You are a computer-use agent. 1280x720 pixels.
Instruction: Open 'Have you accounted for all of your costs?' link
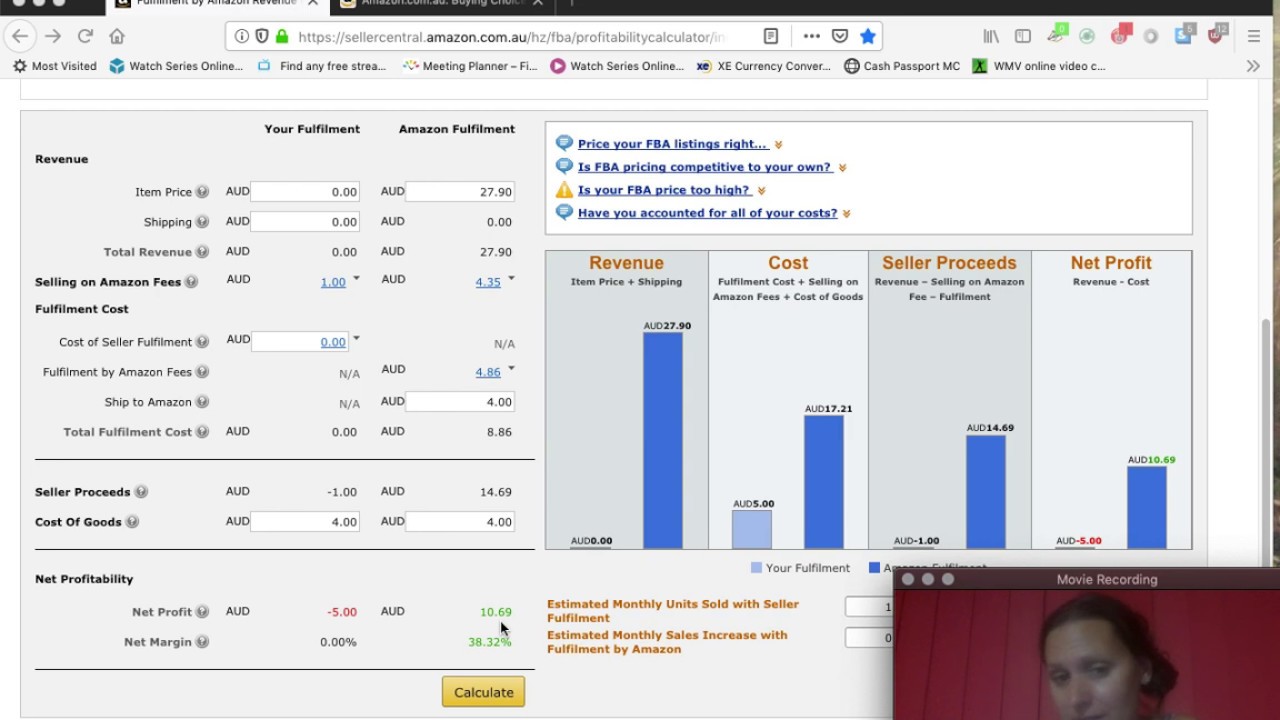coord(707,213)
